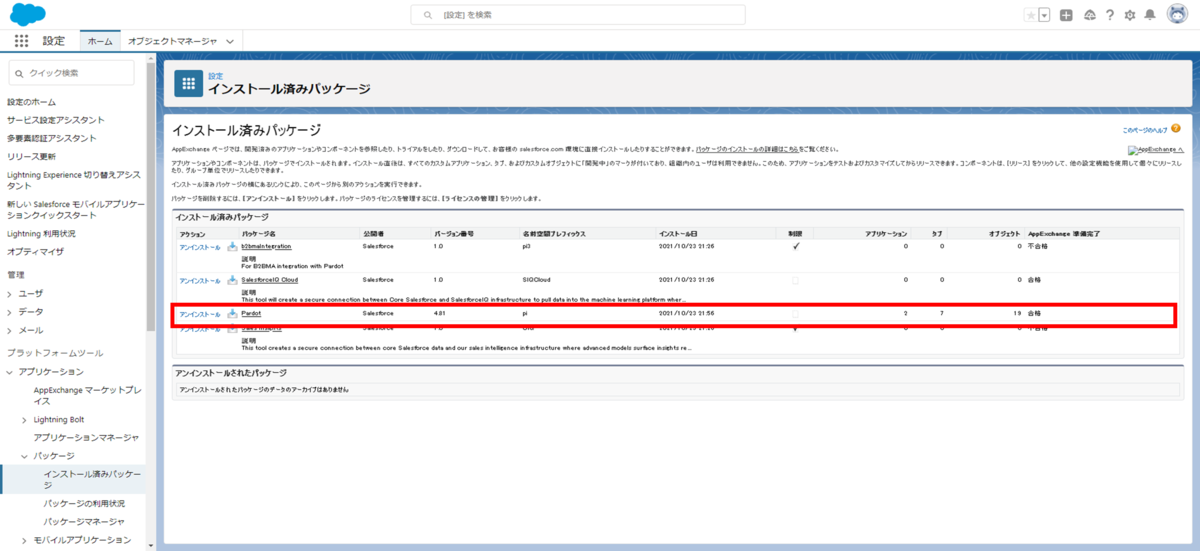Switch to the ホーム tab
The height and width of the screenshot is (551, 1200).
point(100,41)
